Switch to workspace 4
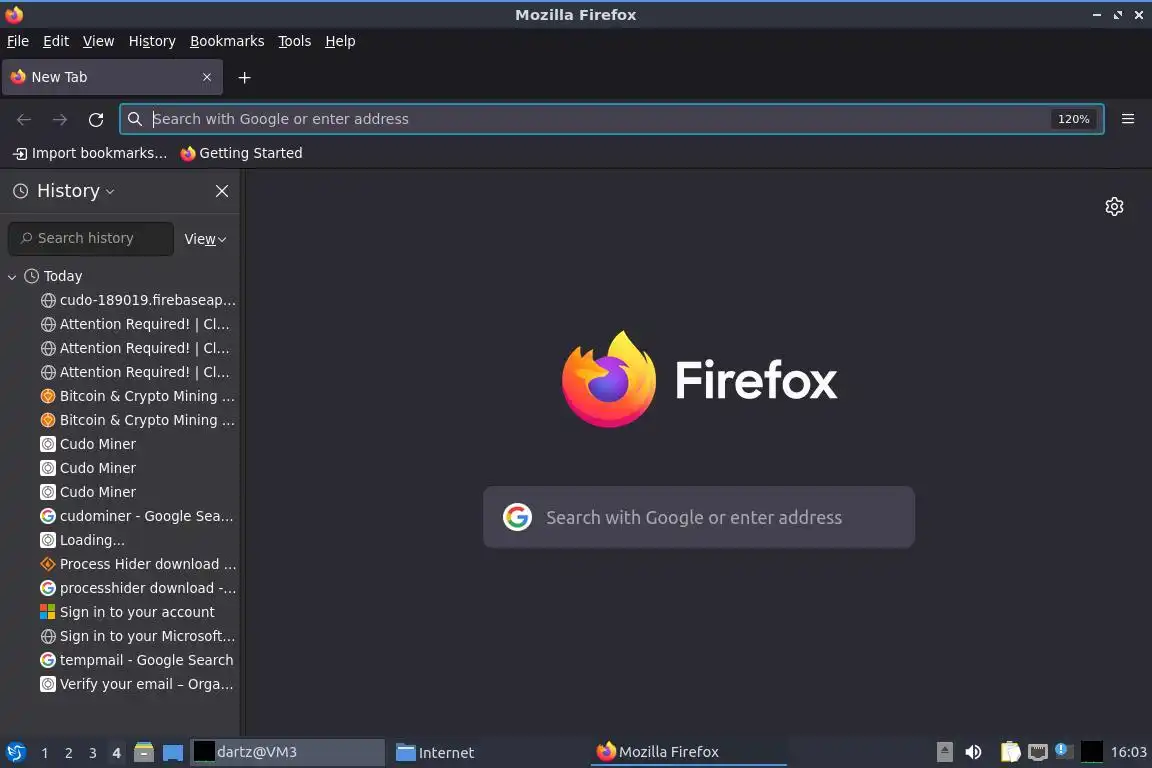This screenshot has width=1152, height=768. pos(116,753)
